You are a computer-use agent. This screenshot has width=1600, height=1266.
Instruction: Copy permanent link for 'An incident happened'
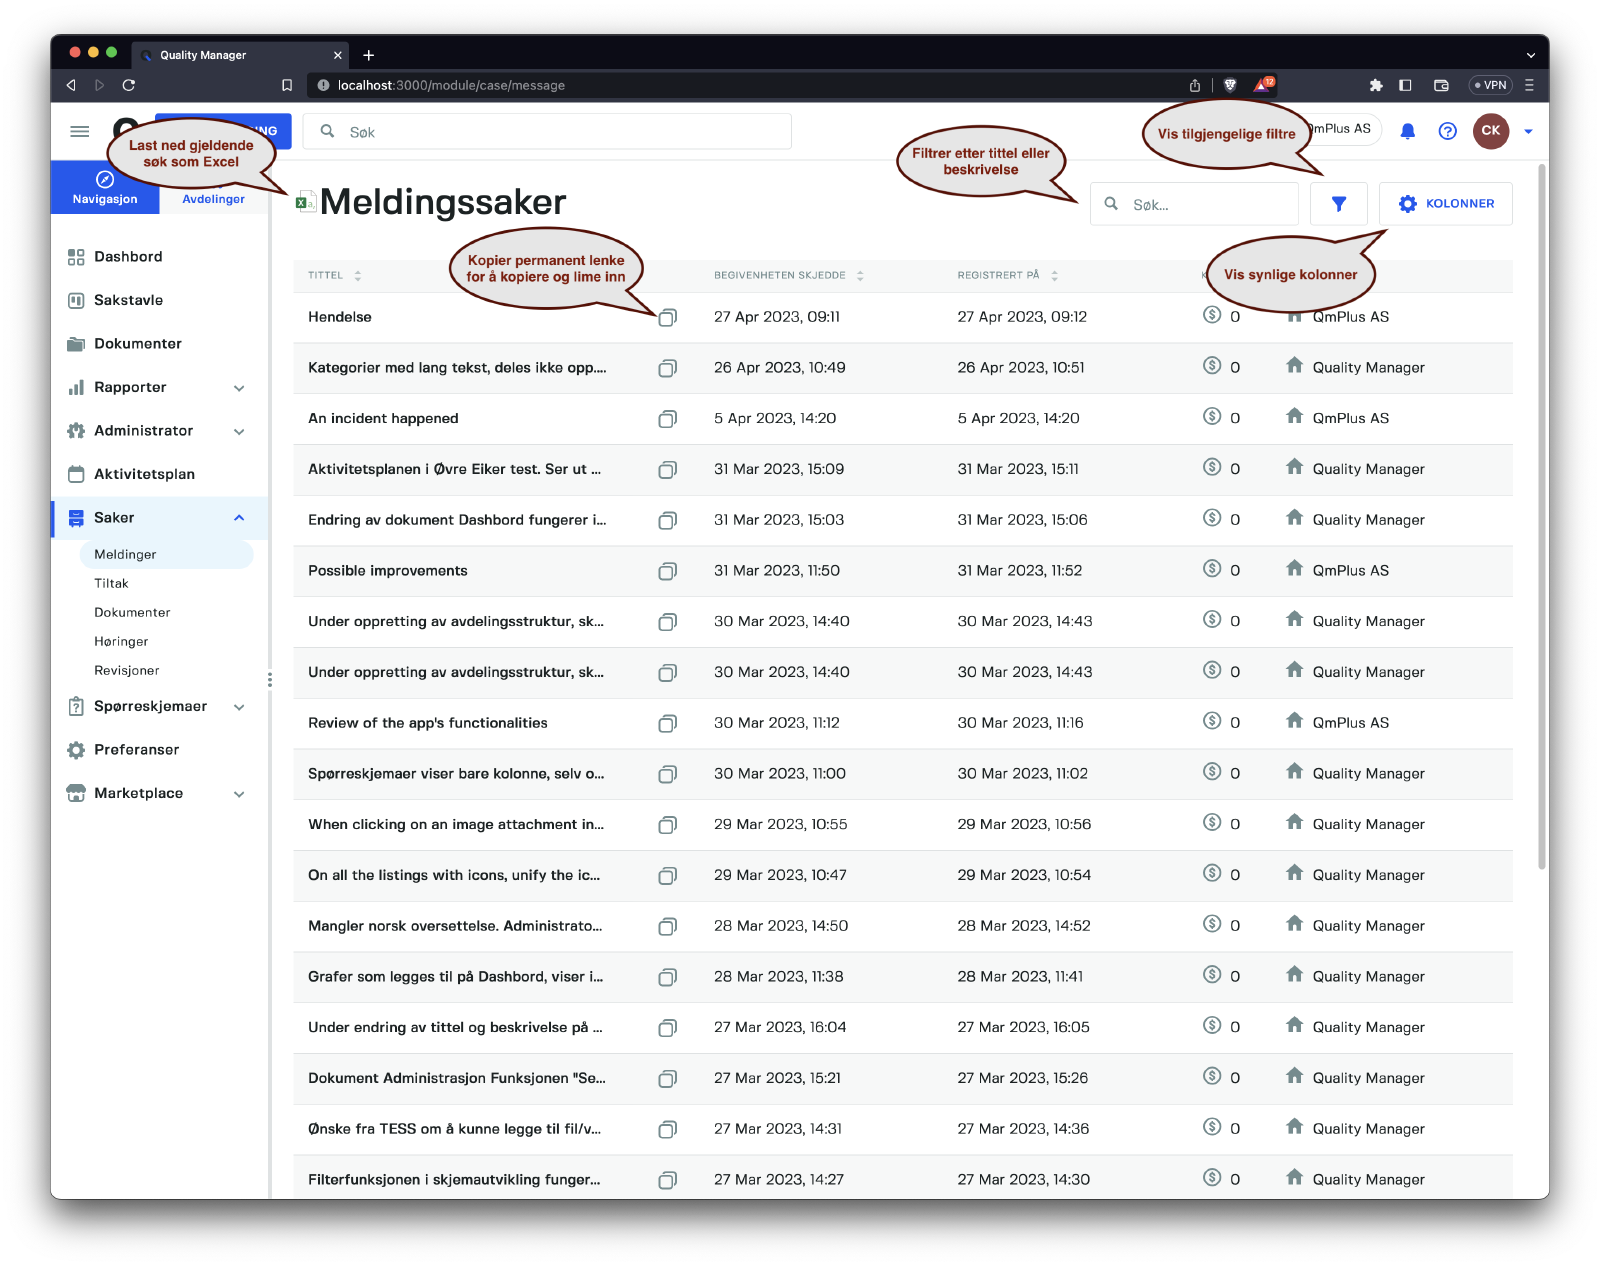(667, 419)
